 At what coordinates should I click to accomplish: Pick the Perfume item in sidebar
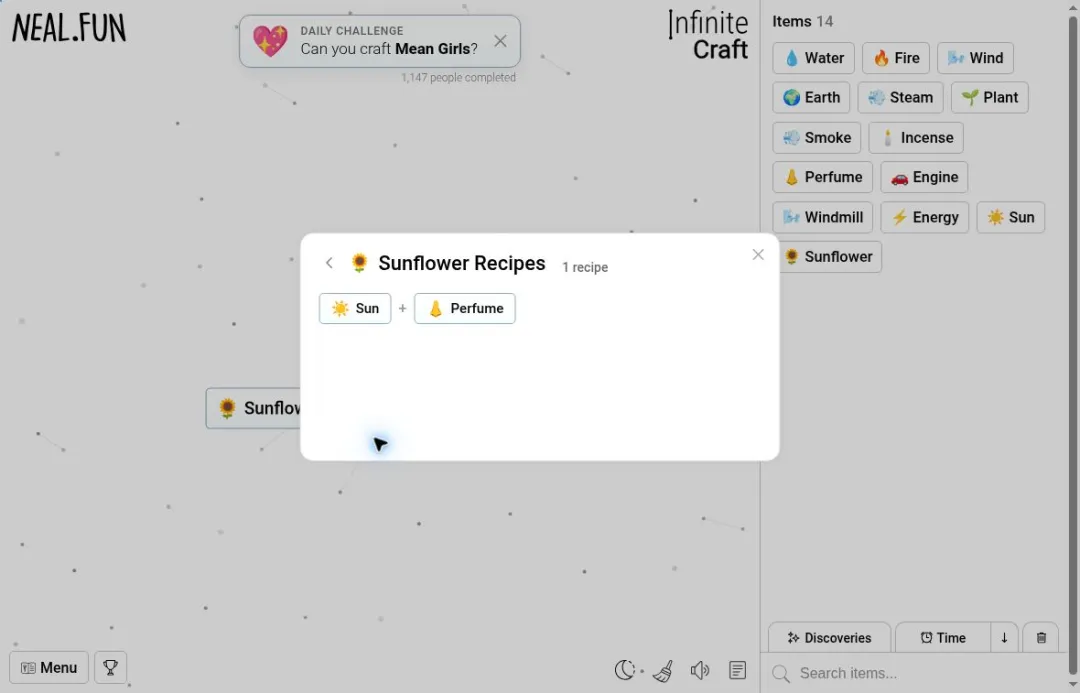822,177
